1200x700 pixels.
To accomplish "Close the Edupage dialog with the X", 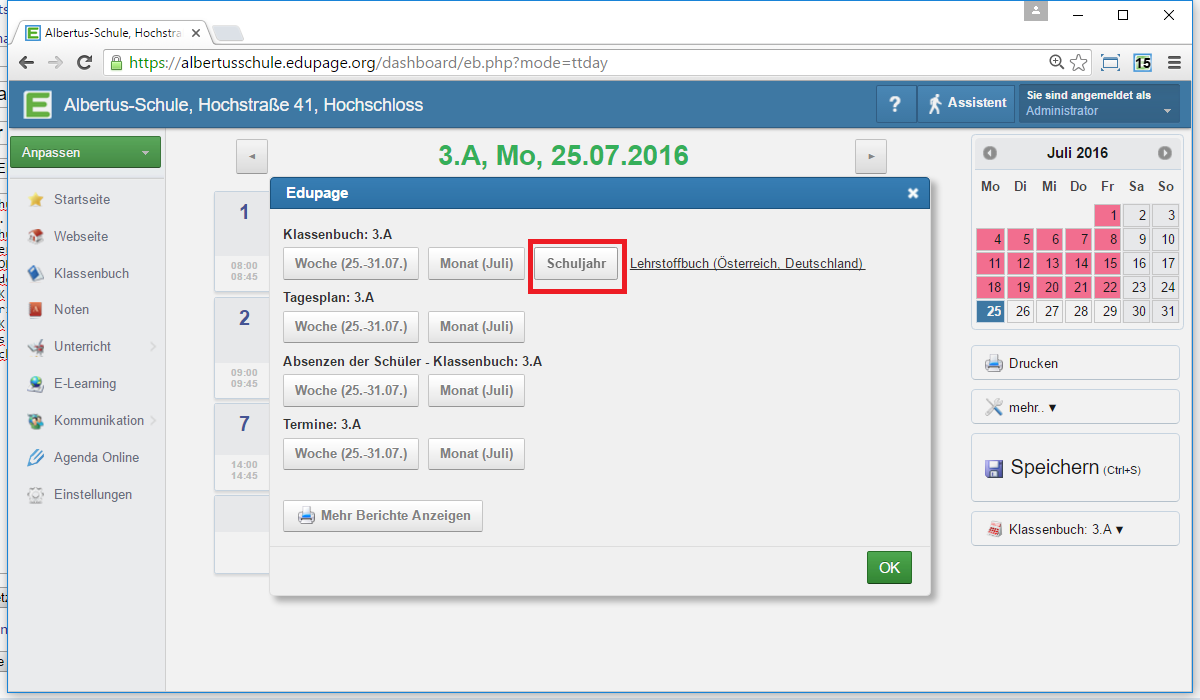I will (x=913, y=193).
